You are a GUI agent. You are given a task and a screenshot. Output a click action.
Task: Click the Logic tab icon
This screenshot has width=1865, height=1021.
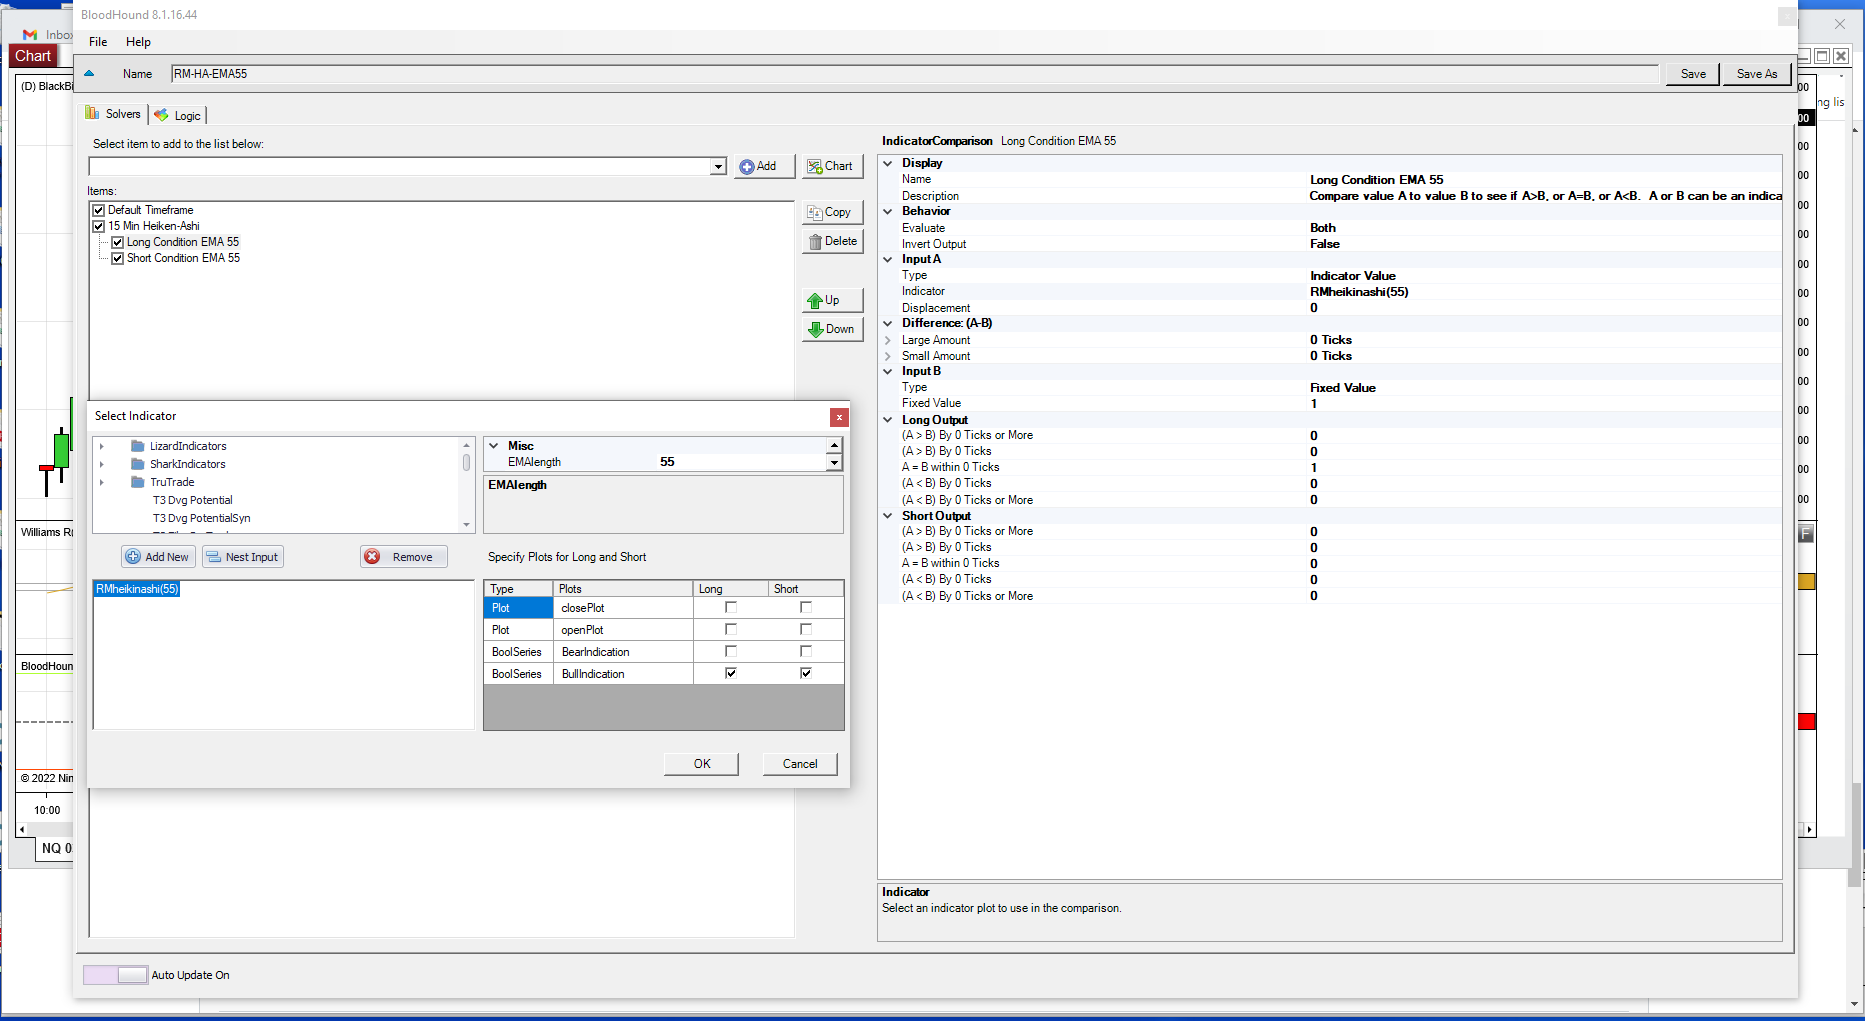coord(161,115)
